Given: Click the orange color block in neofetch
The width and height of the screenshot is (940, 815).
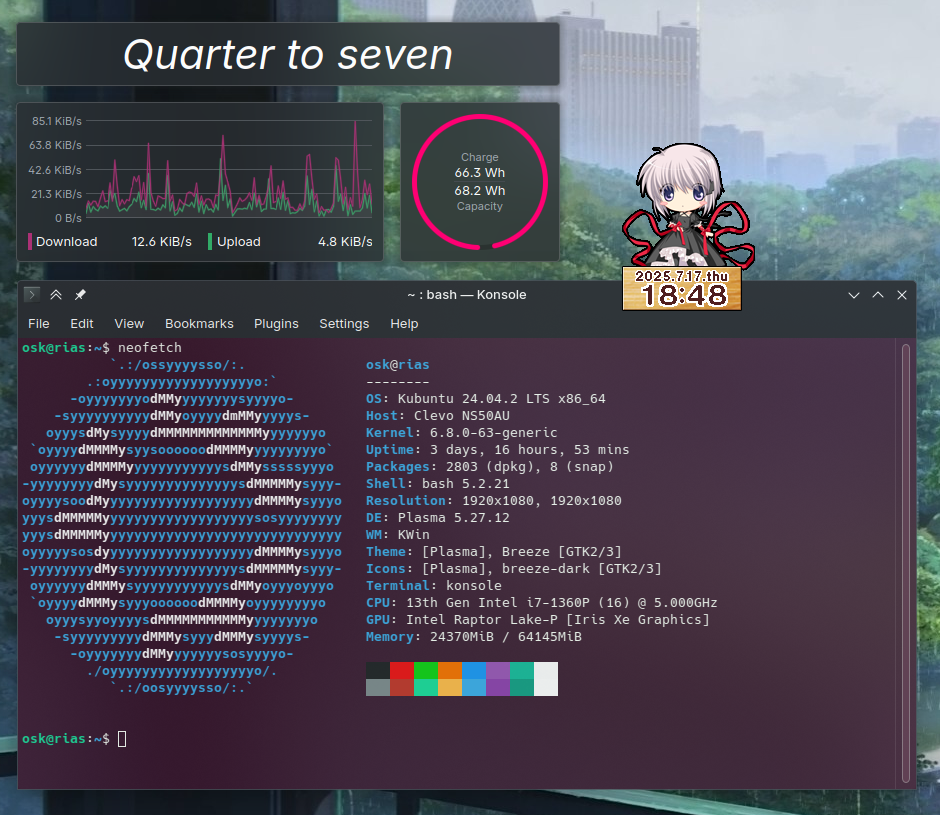Looking at the screenshot, I should tap(450, 670).
